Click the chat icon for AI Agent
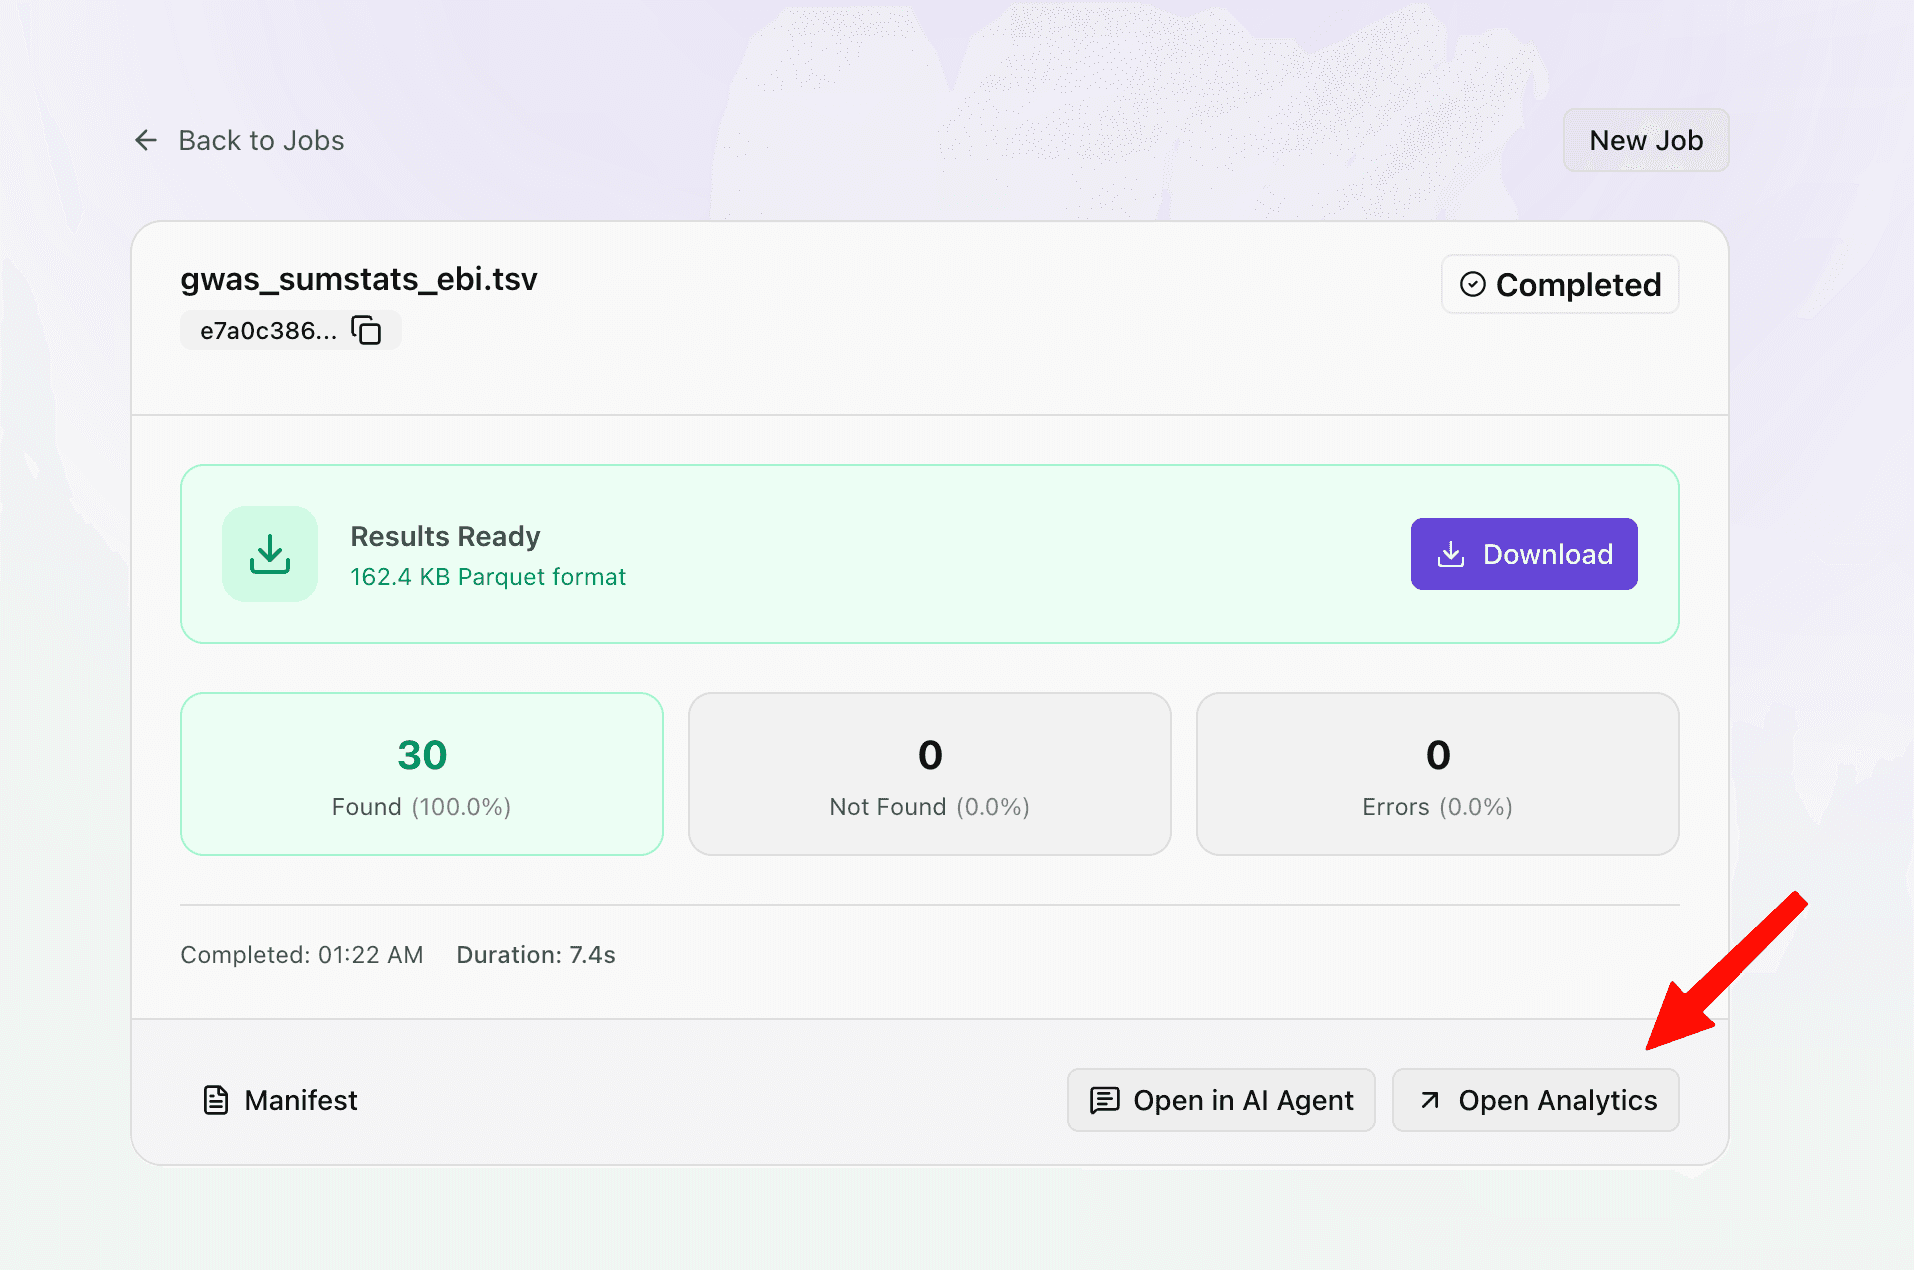 pyautogui.click(x=1104, y=1100)
